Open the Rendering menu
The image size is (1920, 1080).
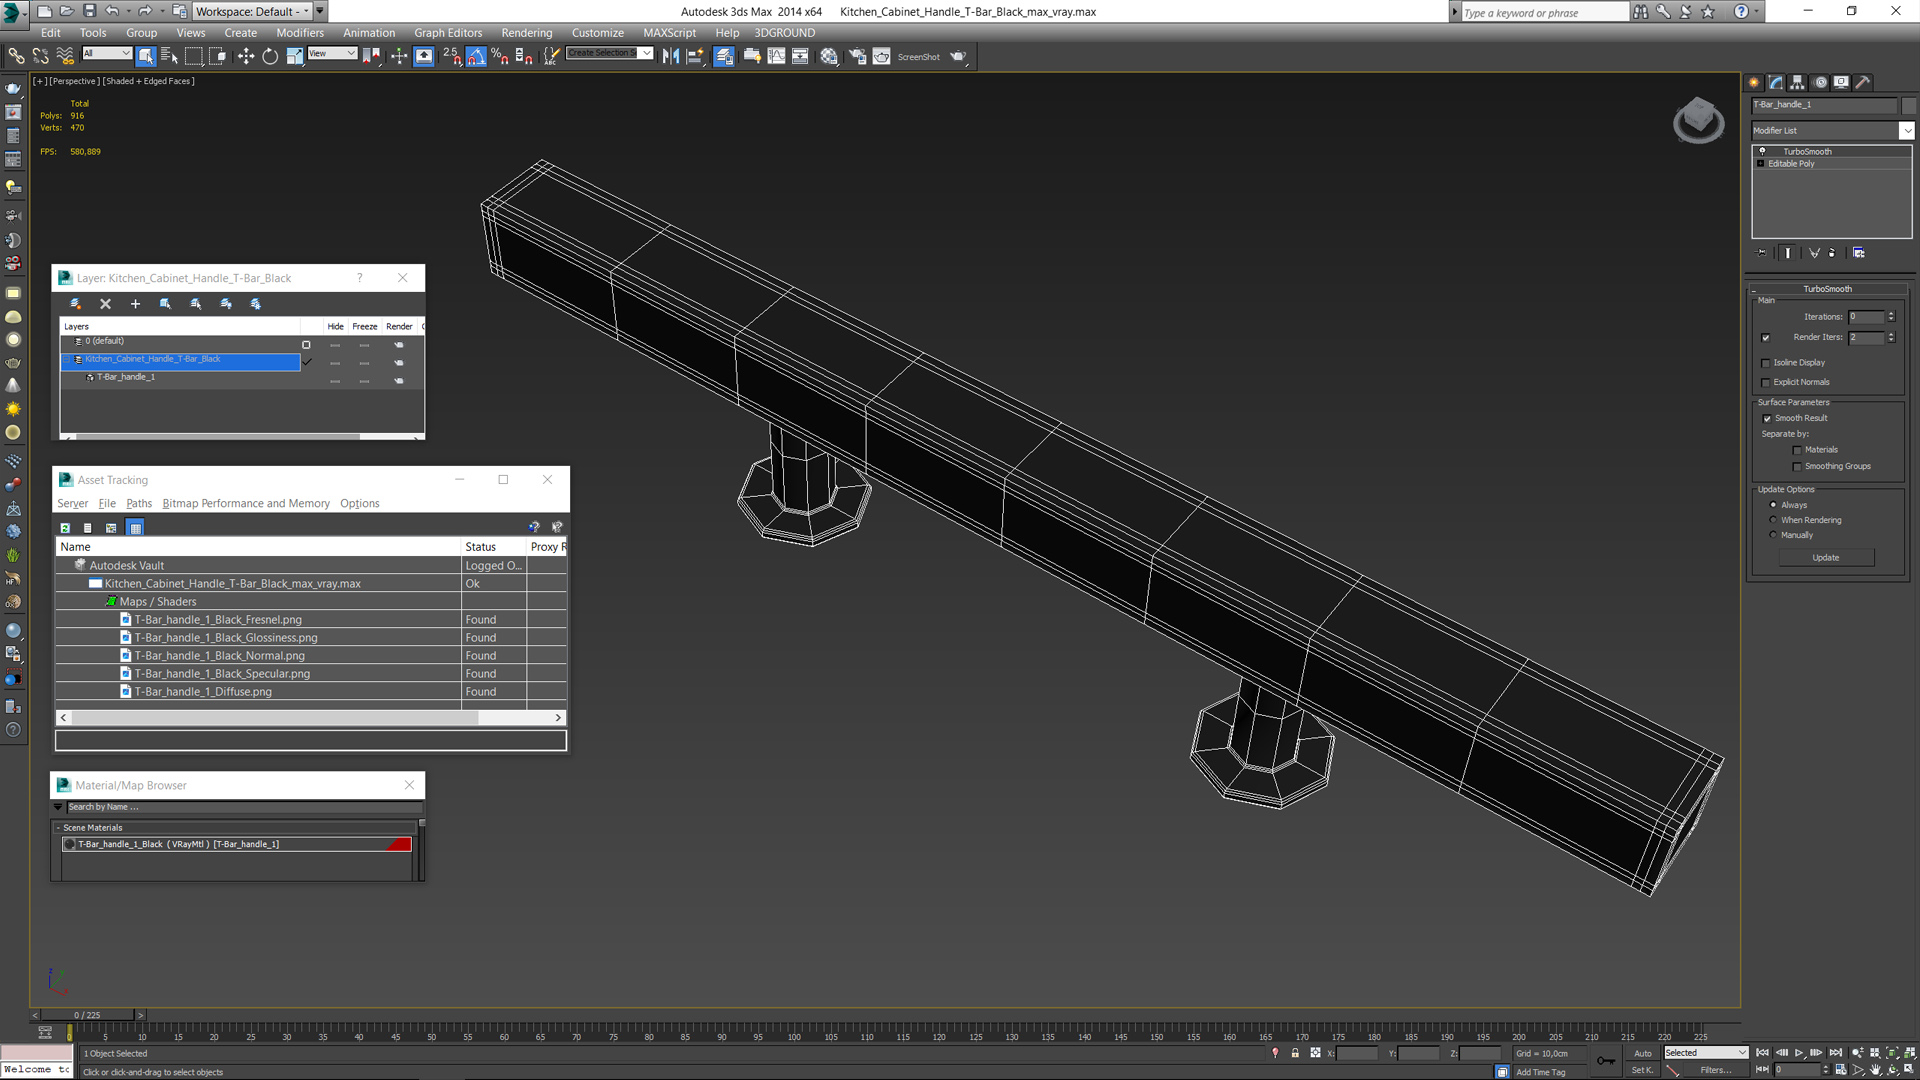tap(526, 33)
